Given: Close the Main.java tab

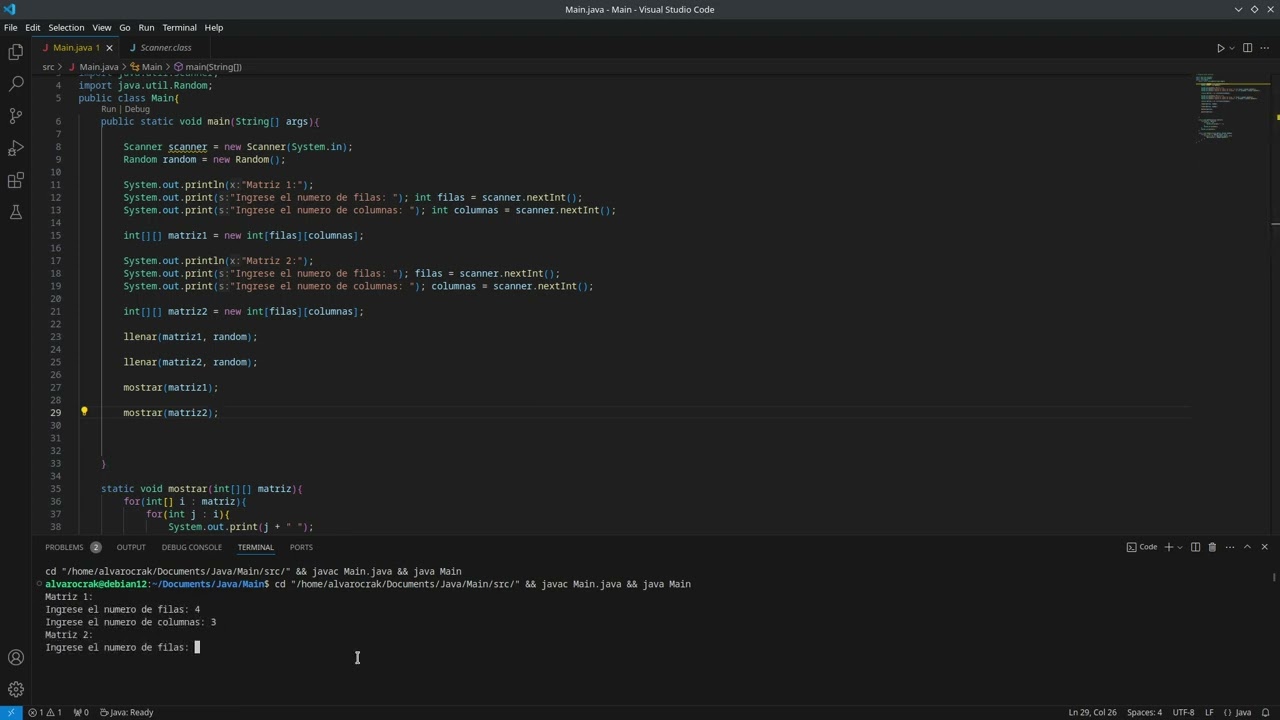Looking at the screenshot, I should [x=109, y=48].
